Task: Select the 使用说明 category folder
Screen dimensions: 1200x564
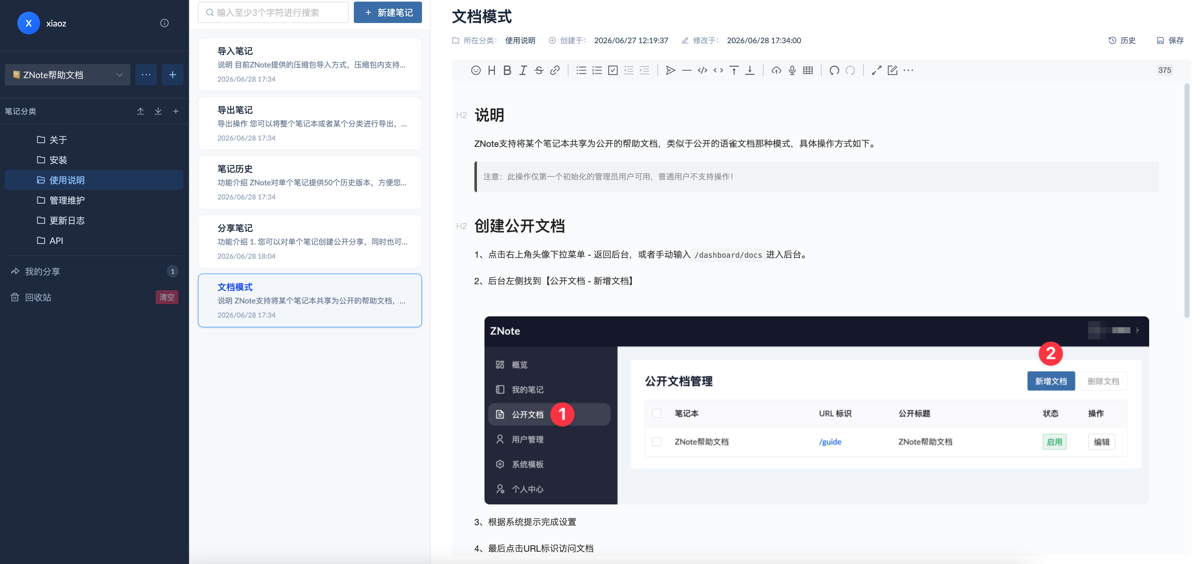Action: (x=94, y=180)
